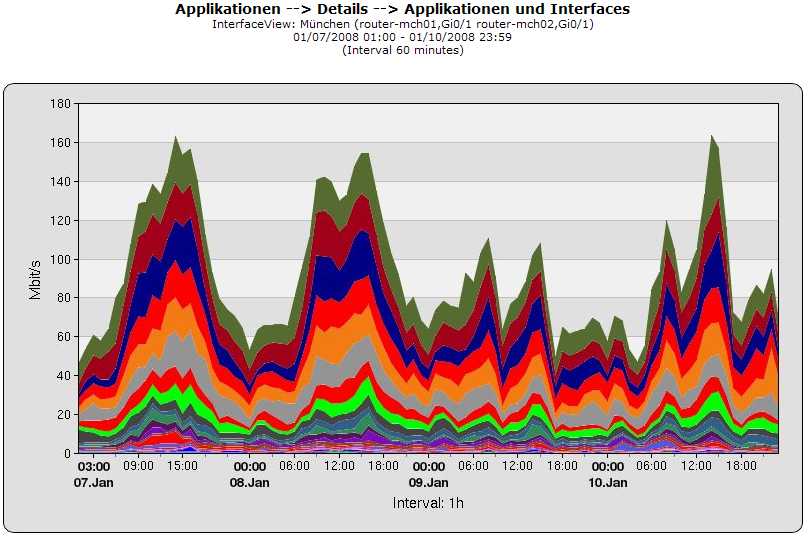This screenshot has width=808, height=536.
Task: Click the date range 01/07/2008 - 01/10/2008 text
Action: tap(403, 37)
